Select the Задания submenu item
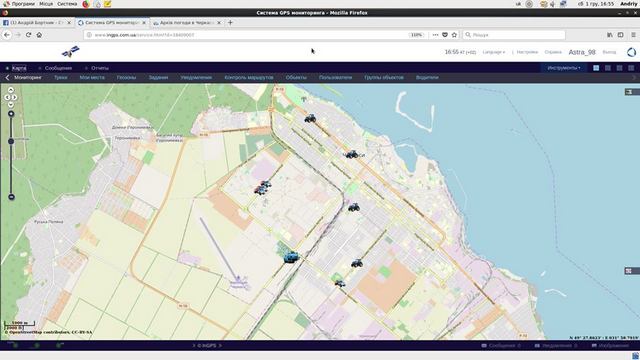The image size is (640, 360). pyautogui.click(x=158, y=77)
